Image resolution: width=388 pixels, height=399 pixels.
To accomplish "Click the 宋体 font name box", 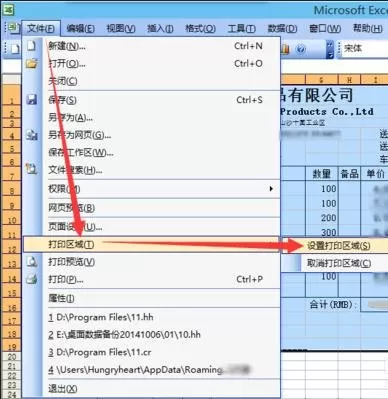I will (364, 49).
